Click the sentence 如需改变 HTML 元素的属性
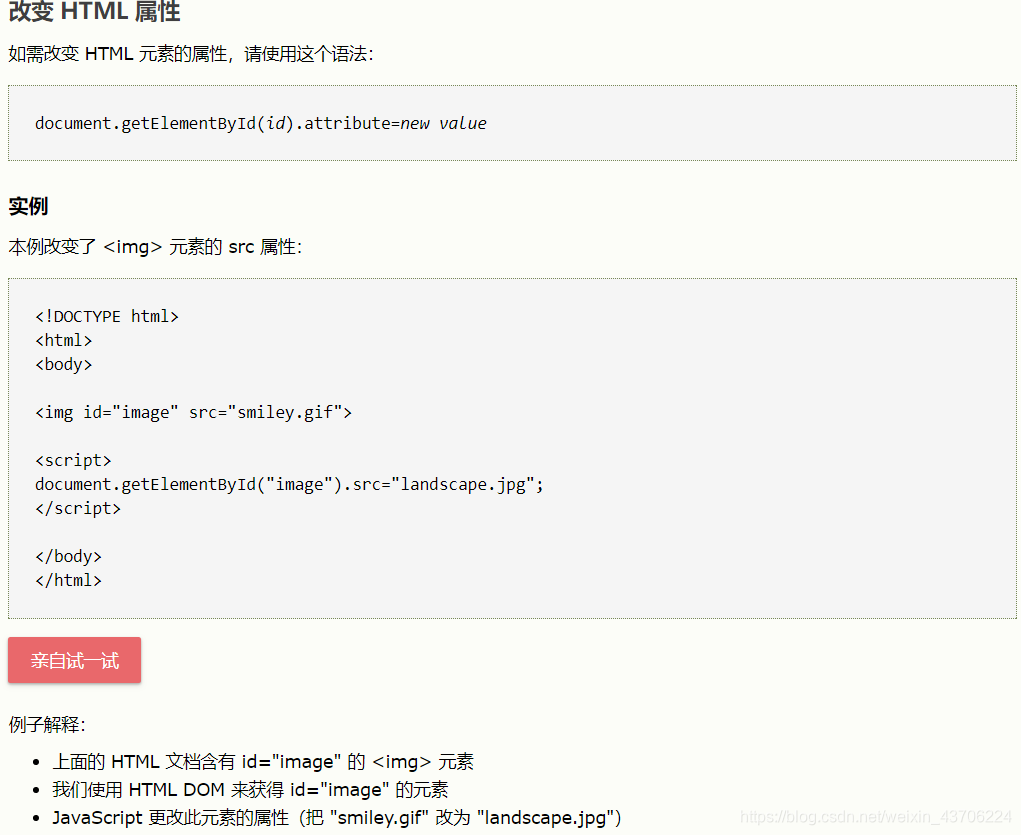 click(191, 54)
